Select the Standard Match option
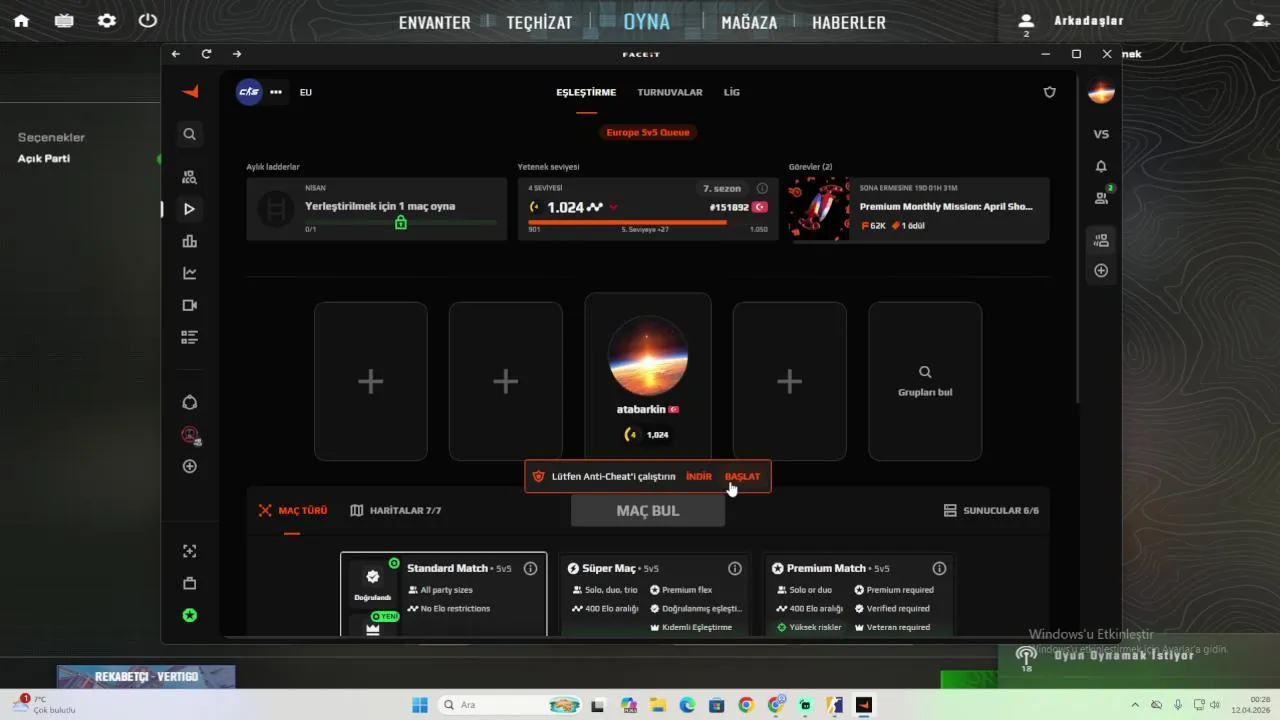Image resolution: width=1280 pixels, height=720 pixels. click(444, 594)
